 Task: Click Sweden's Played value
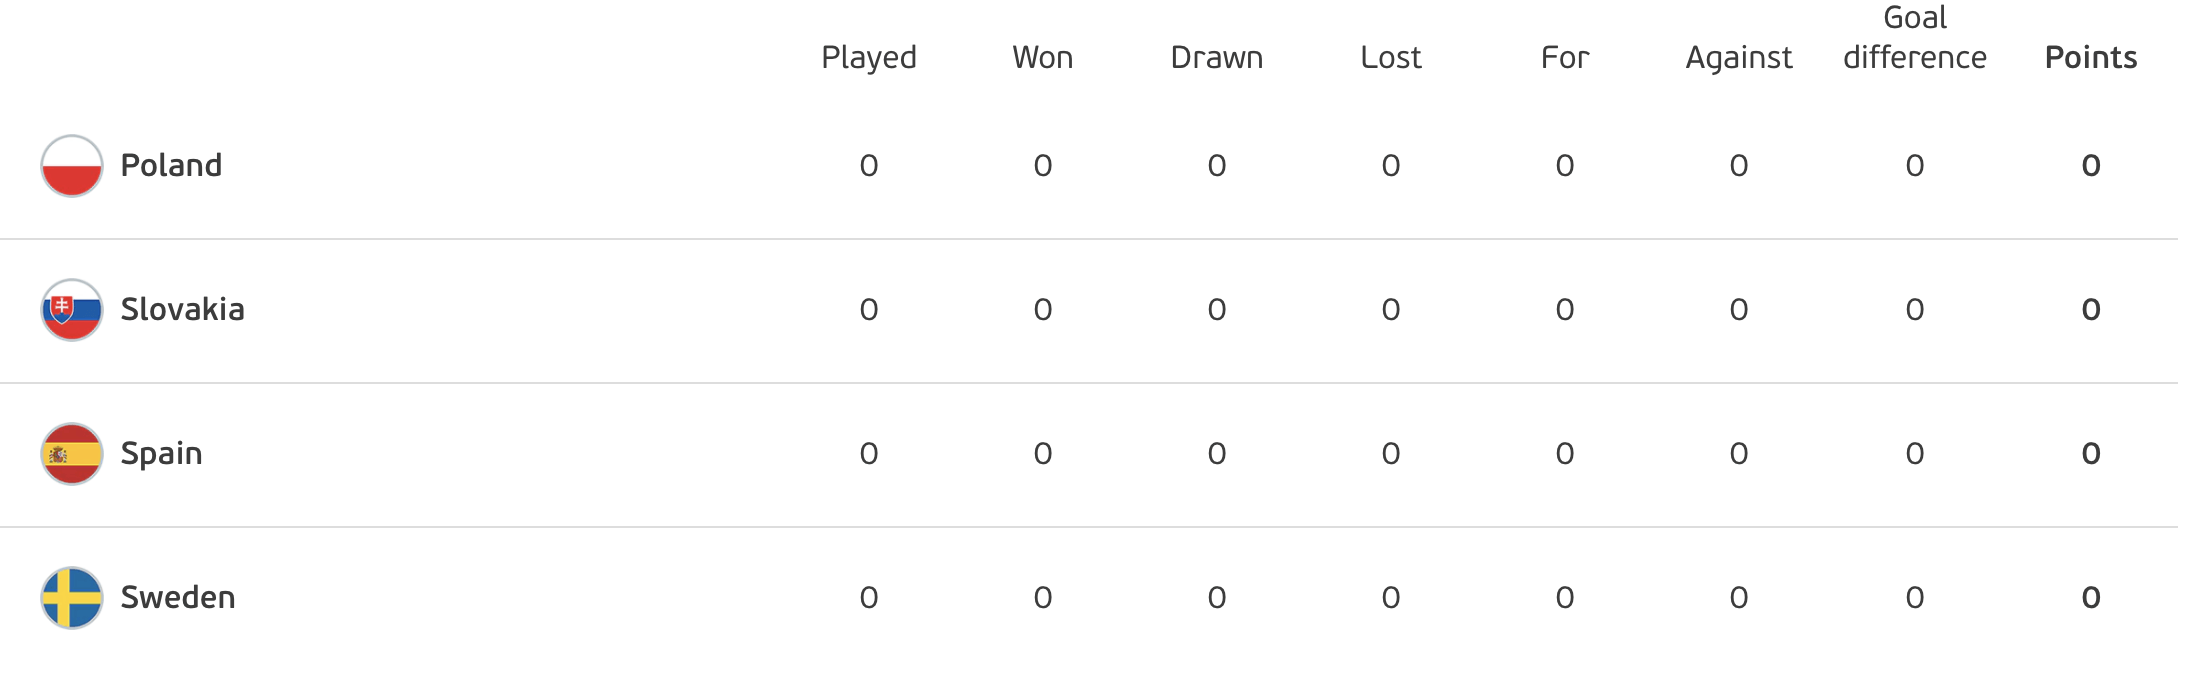pos(869,598)
